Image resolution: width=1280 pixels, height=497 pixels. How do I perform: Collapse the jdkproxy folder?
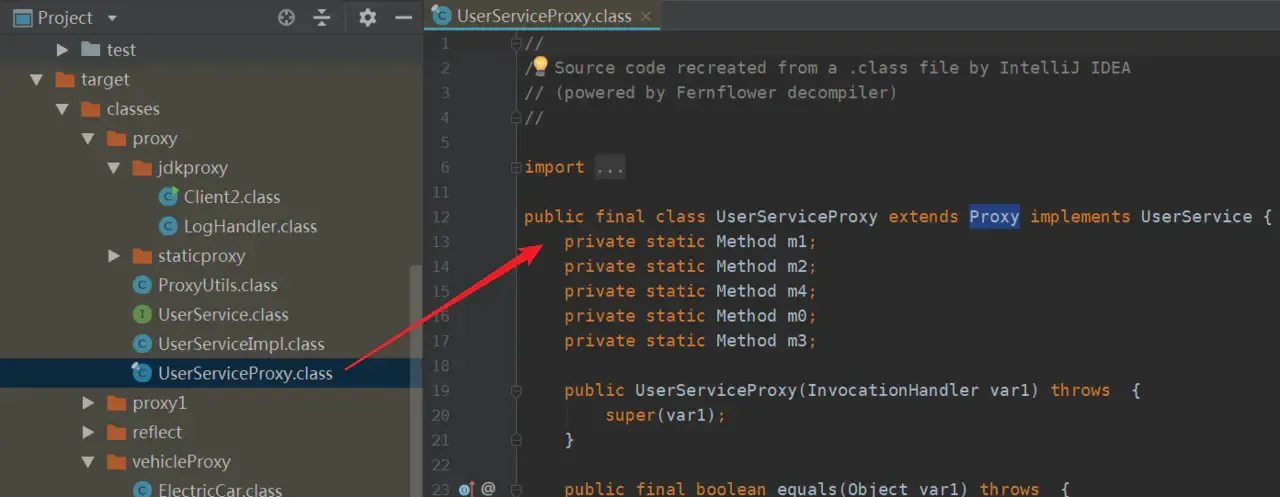[x=114, y=168]
